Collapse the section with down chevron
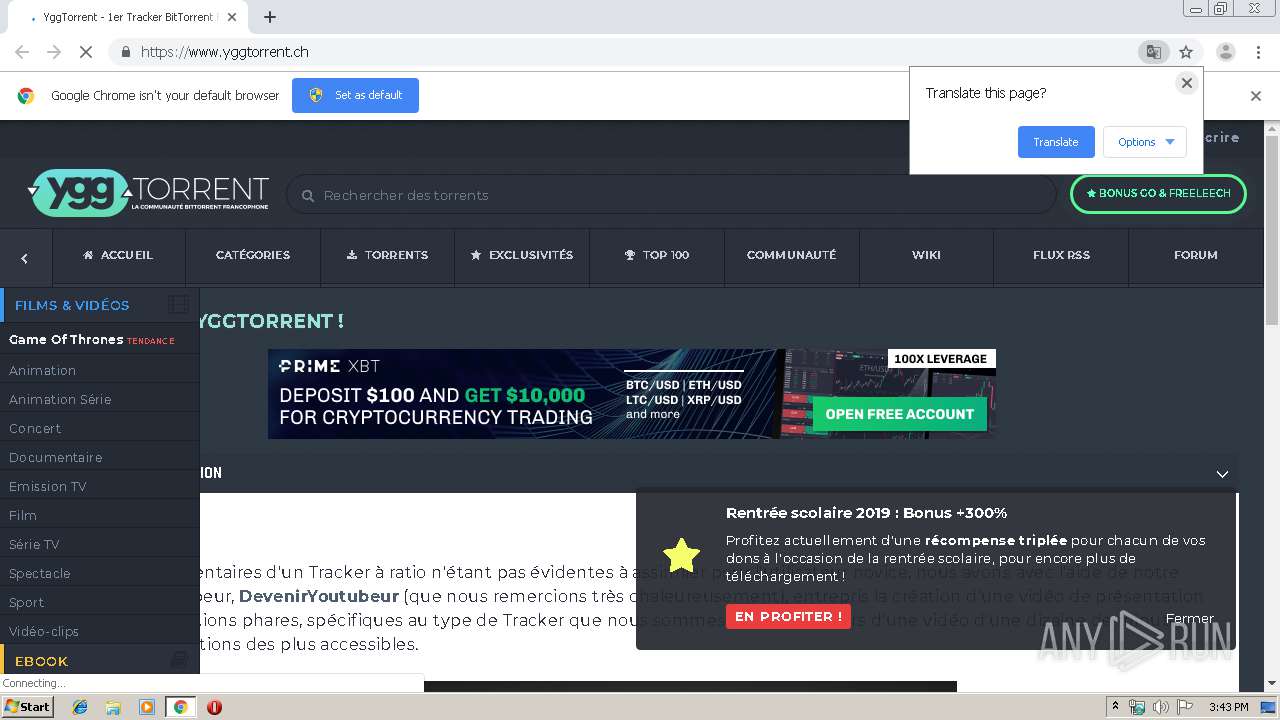1280x720 pixels. point(1222,473)
